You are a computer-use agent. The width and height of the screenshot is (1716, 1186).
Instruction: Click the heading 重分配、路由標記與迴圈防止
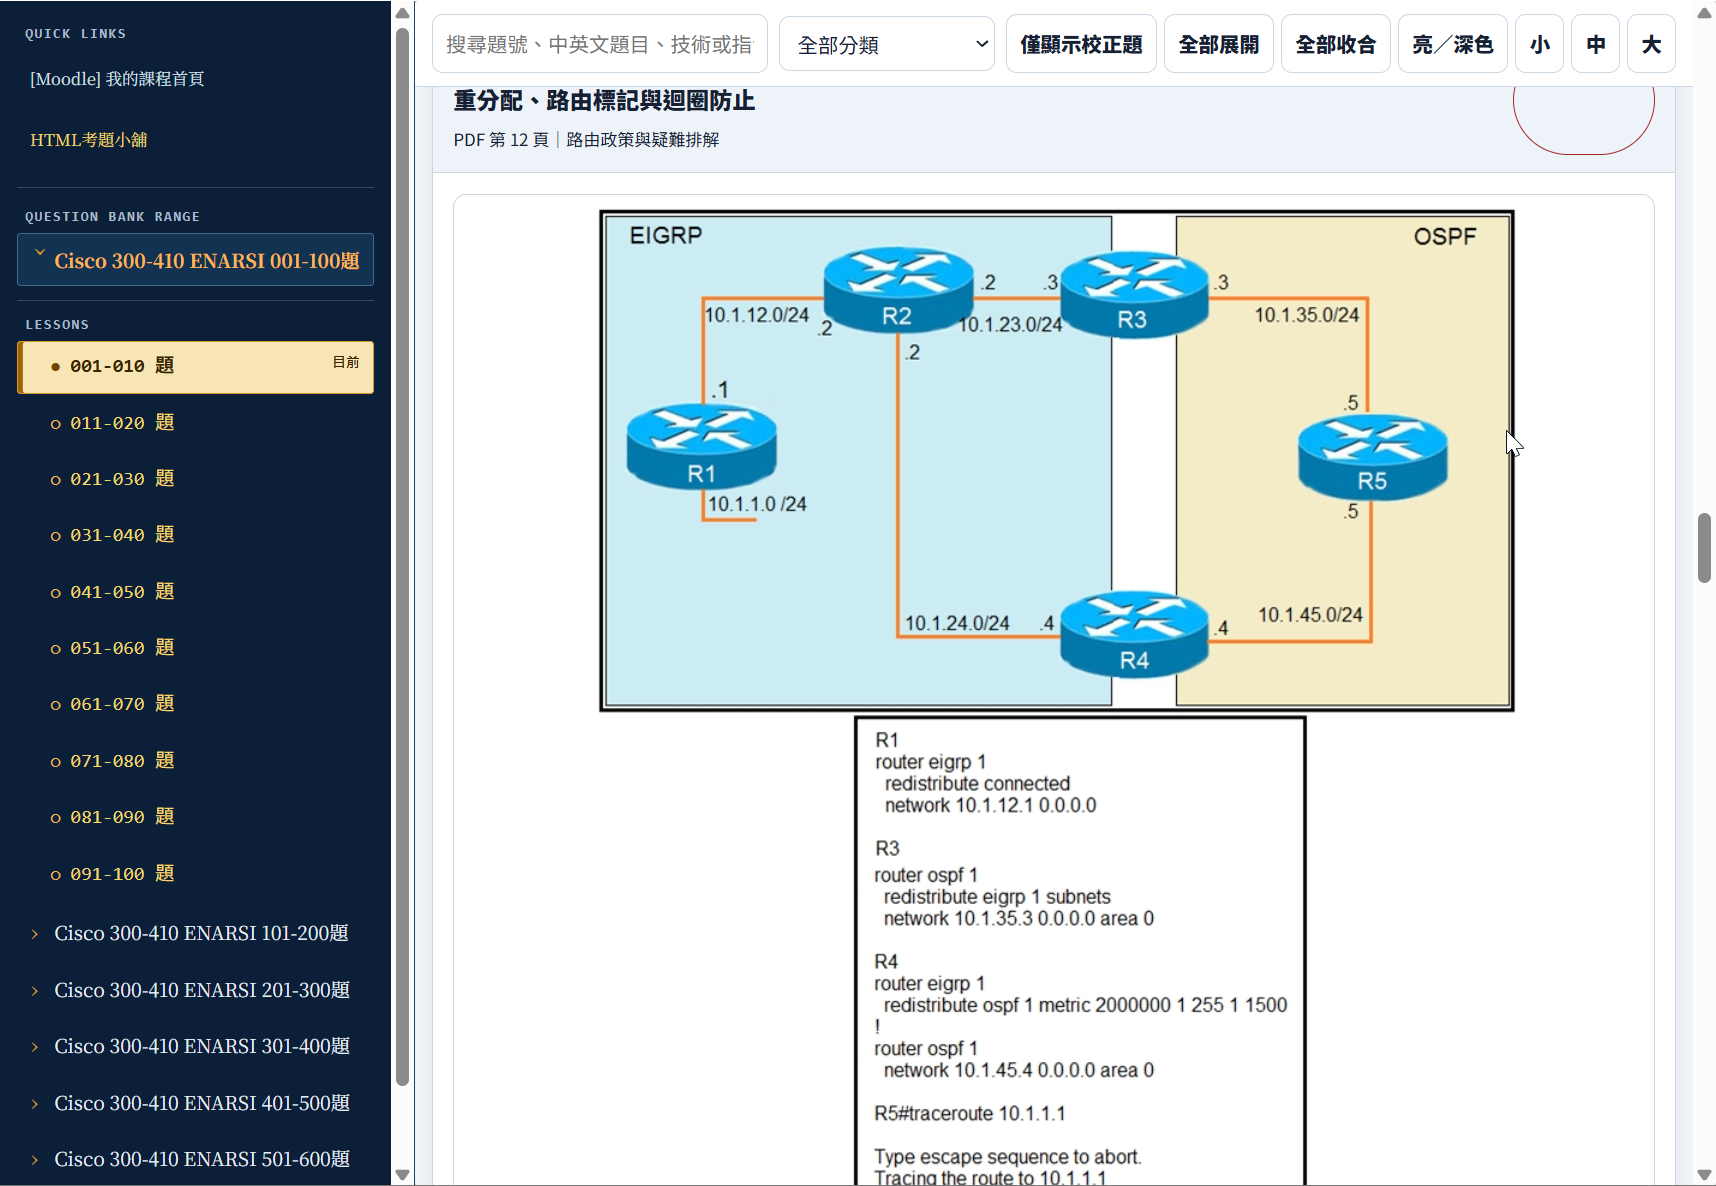604,101
